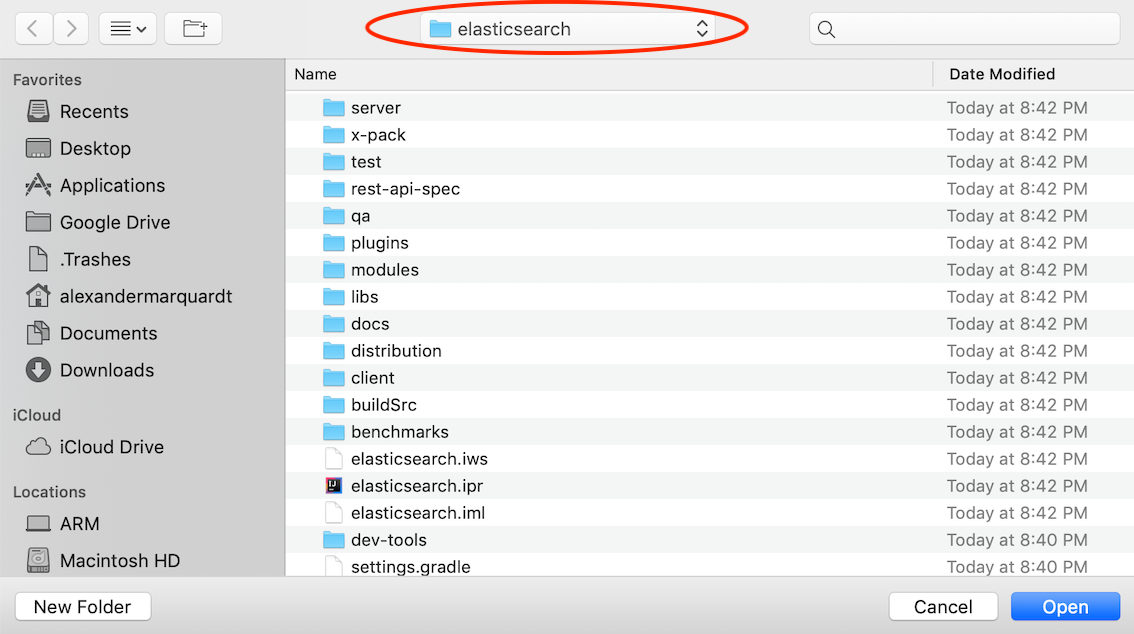
Task: Click the Downloads arrow icon
Action: coord(38,369)
